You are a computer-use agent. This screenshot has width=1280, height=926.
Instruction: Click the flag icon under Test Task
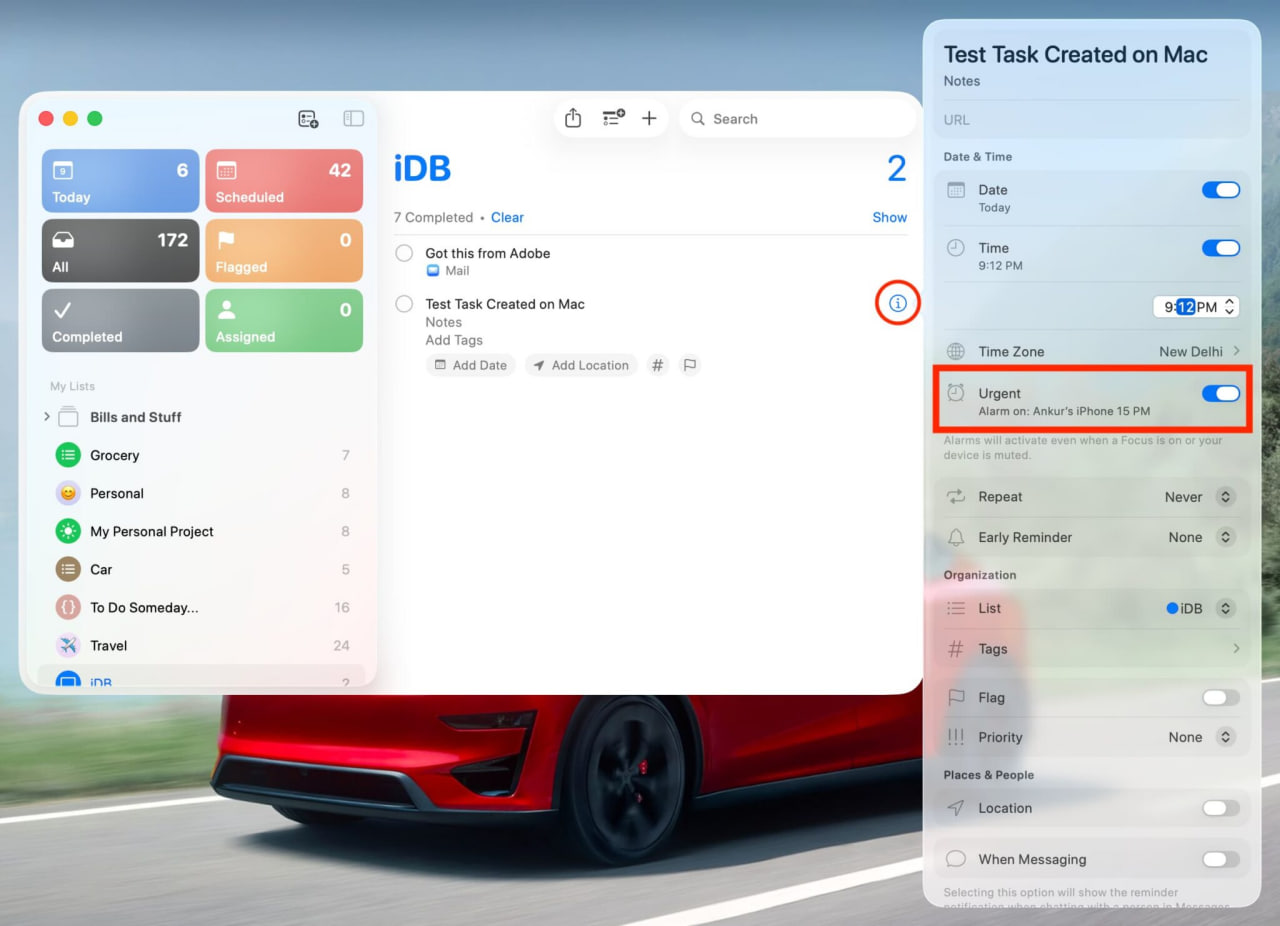[690, 366]
